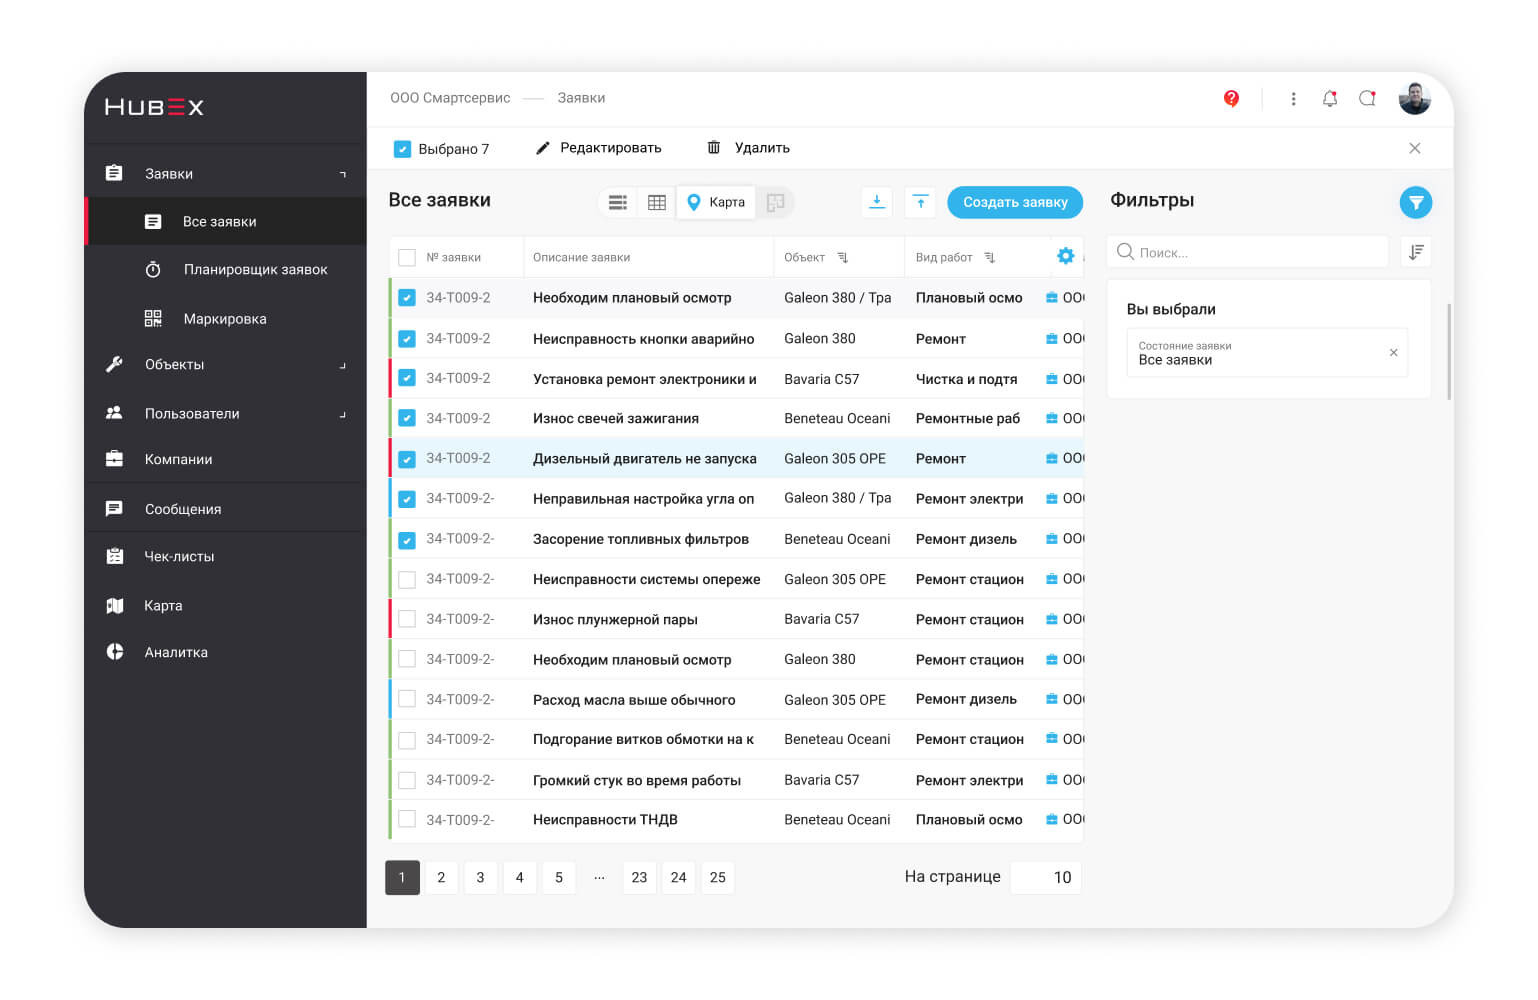Screen dimensions: 1538x1000
Task: Uncheck the 'Дизельный двигатель не запуска' row
Action: pyautogui.click(x=407, y=459)
